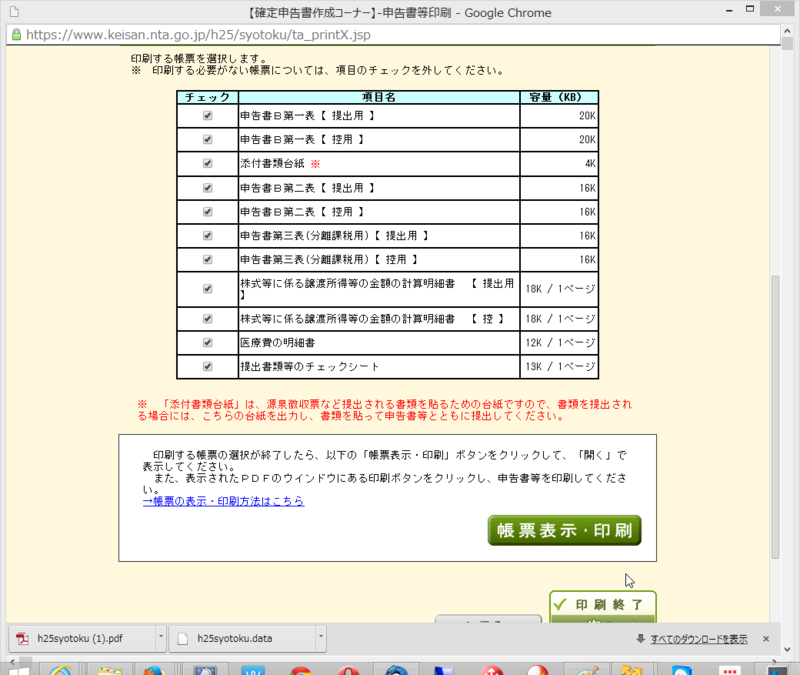Click the 印刷終了 button

point(603,607)
